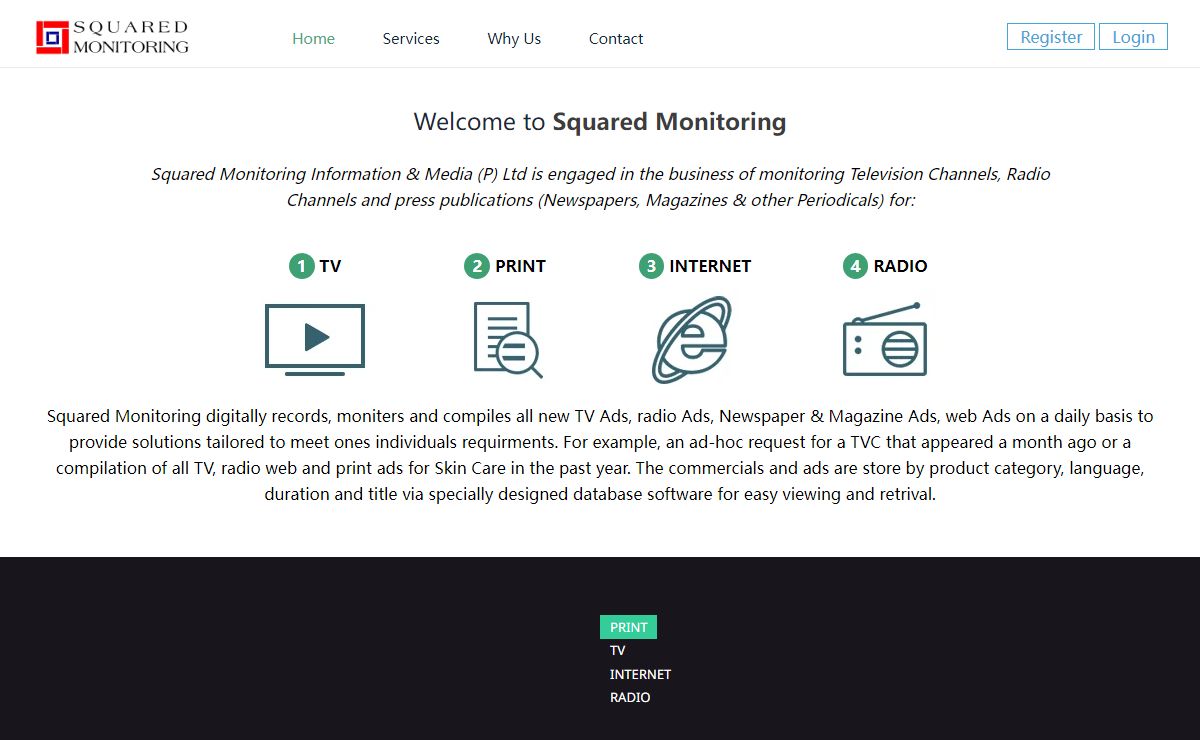1200x740 pixels.
Task: Select the Internet Explorer globe icon
Action: coord(690,340)
